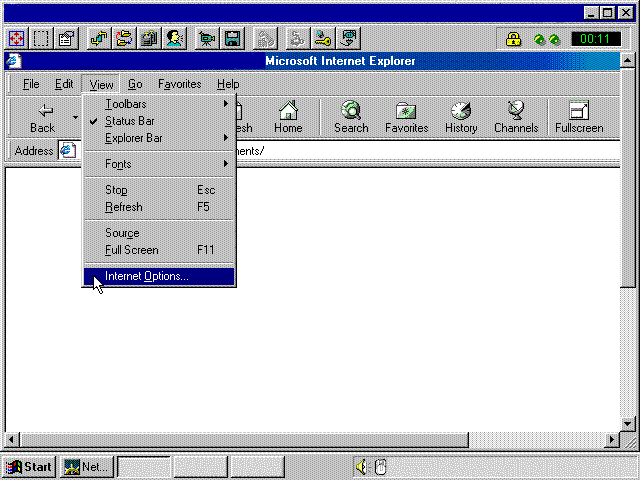Click the floppy disk save icon

[x=233, y=39]
